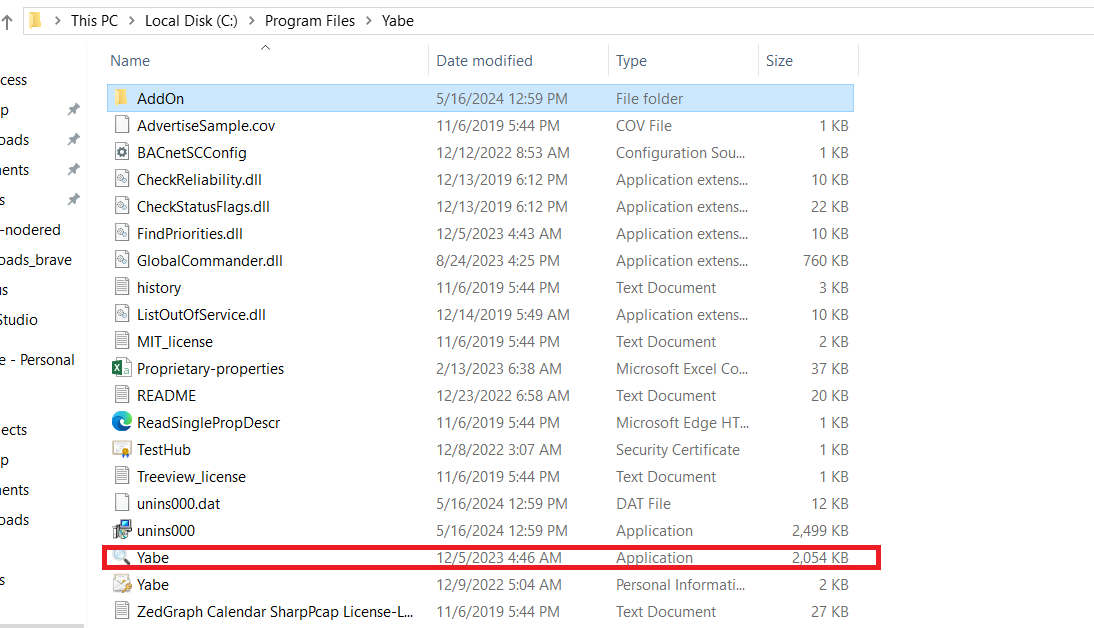This screenshot has width=1094, height=628.
Task: Click the GlobalCommander.dll file icon
Action: pos(121,260)
